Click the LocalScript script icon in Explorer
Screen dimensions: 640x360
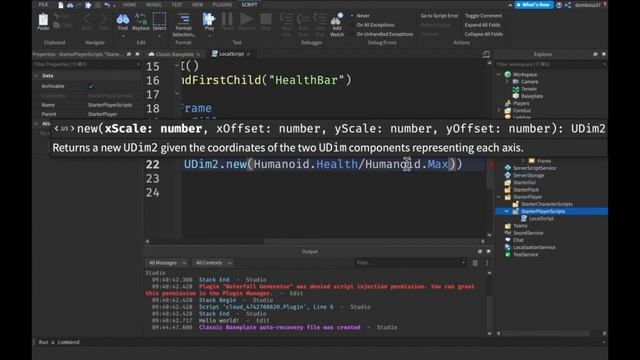click(x=524, y=218)
